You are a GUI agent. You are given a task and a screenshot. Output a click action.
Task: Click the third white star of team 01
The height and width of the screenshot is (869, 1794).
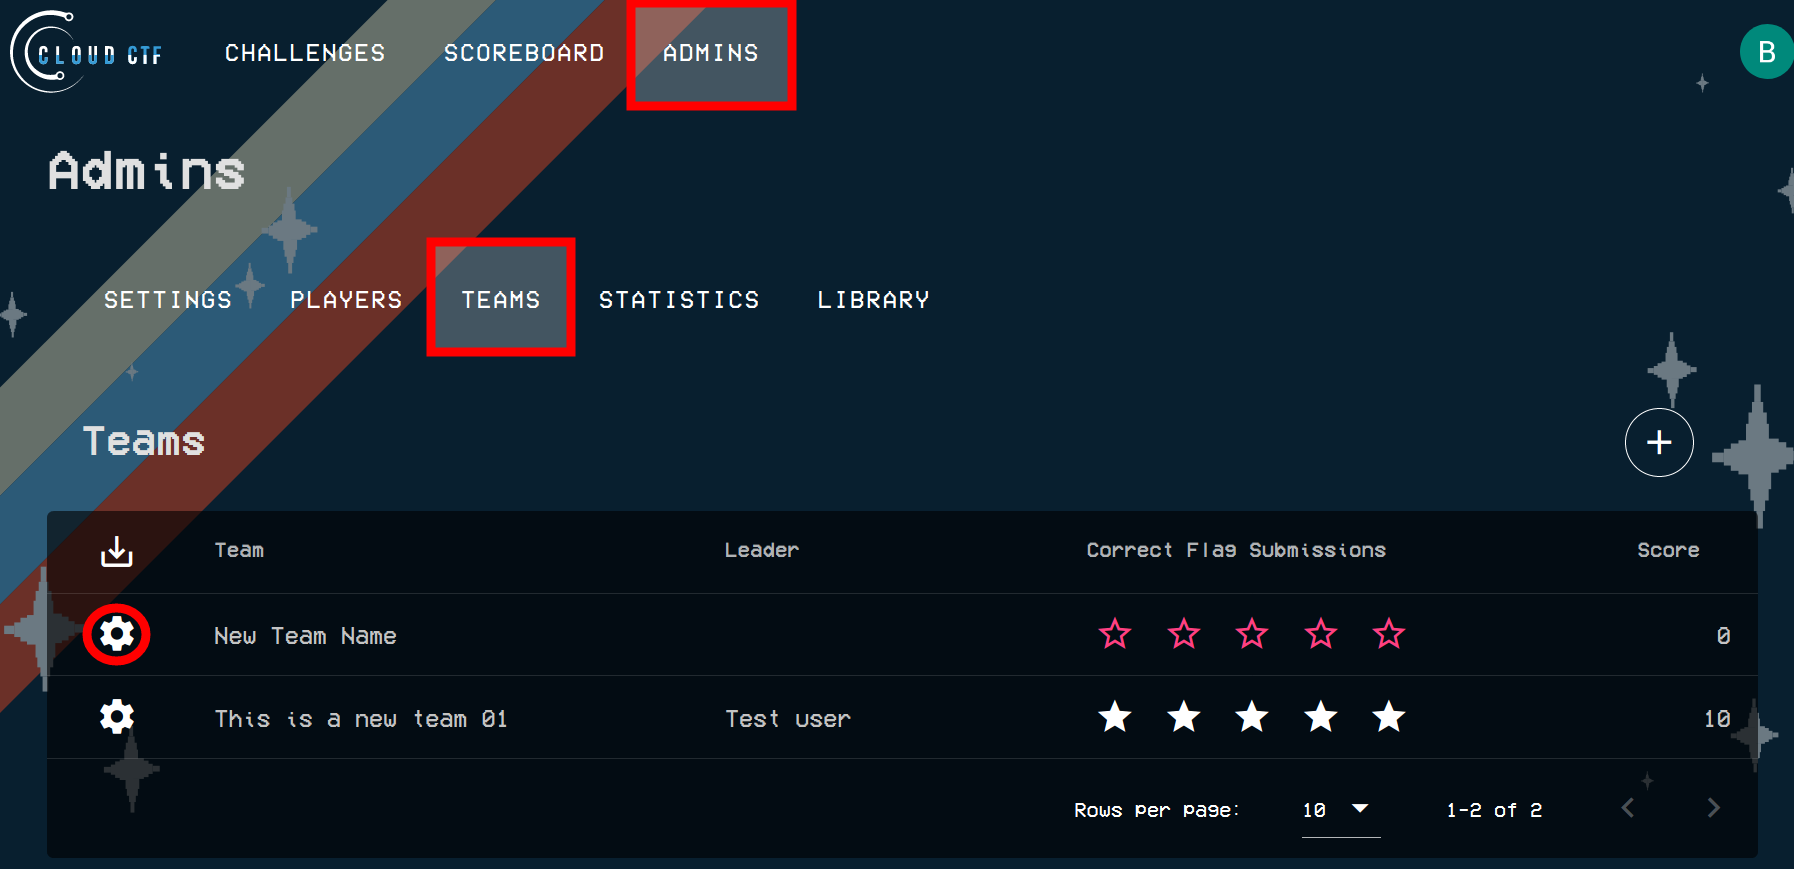(x=1252, y=717)
